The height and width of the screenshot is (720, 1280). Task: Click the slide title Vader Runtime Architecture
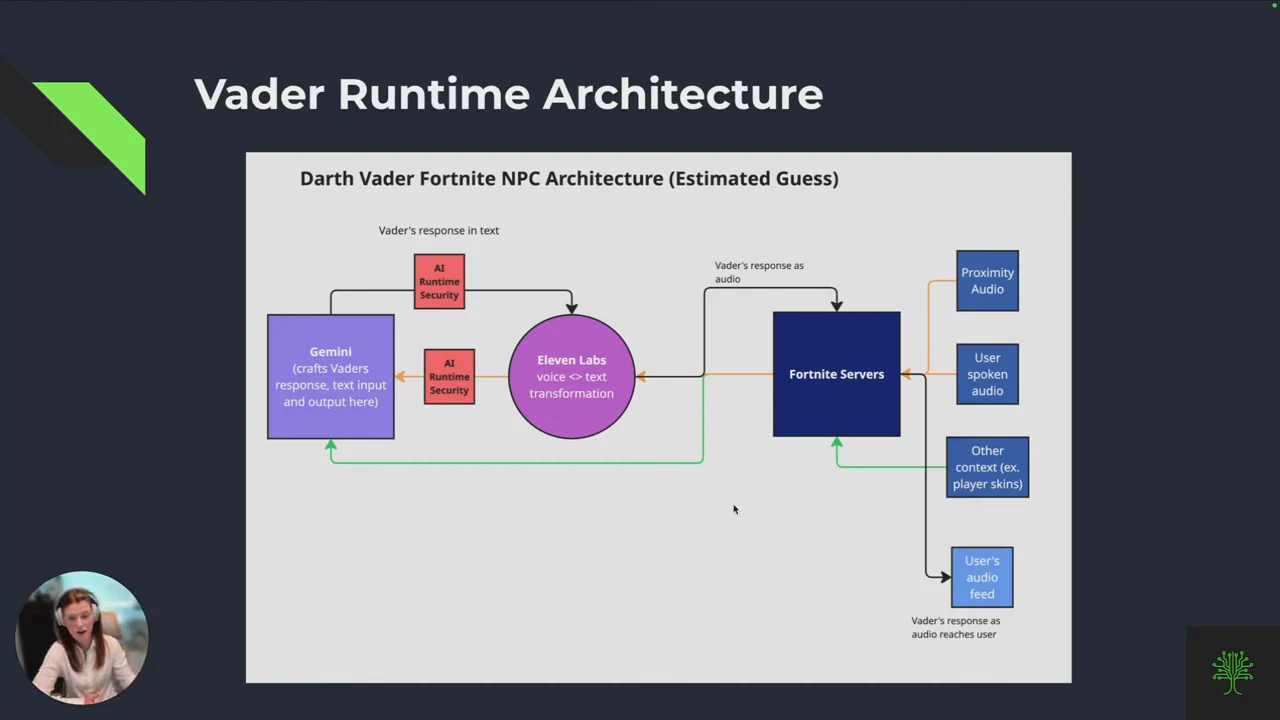click(508, 94)
